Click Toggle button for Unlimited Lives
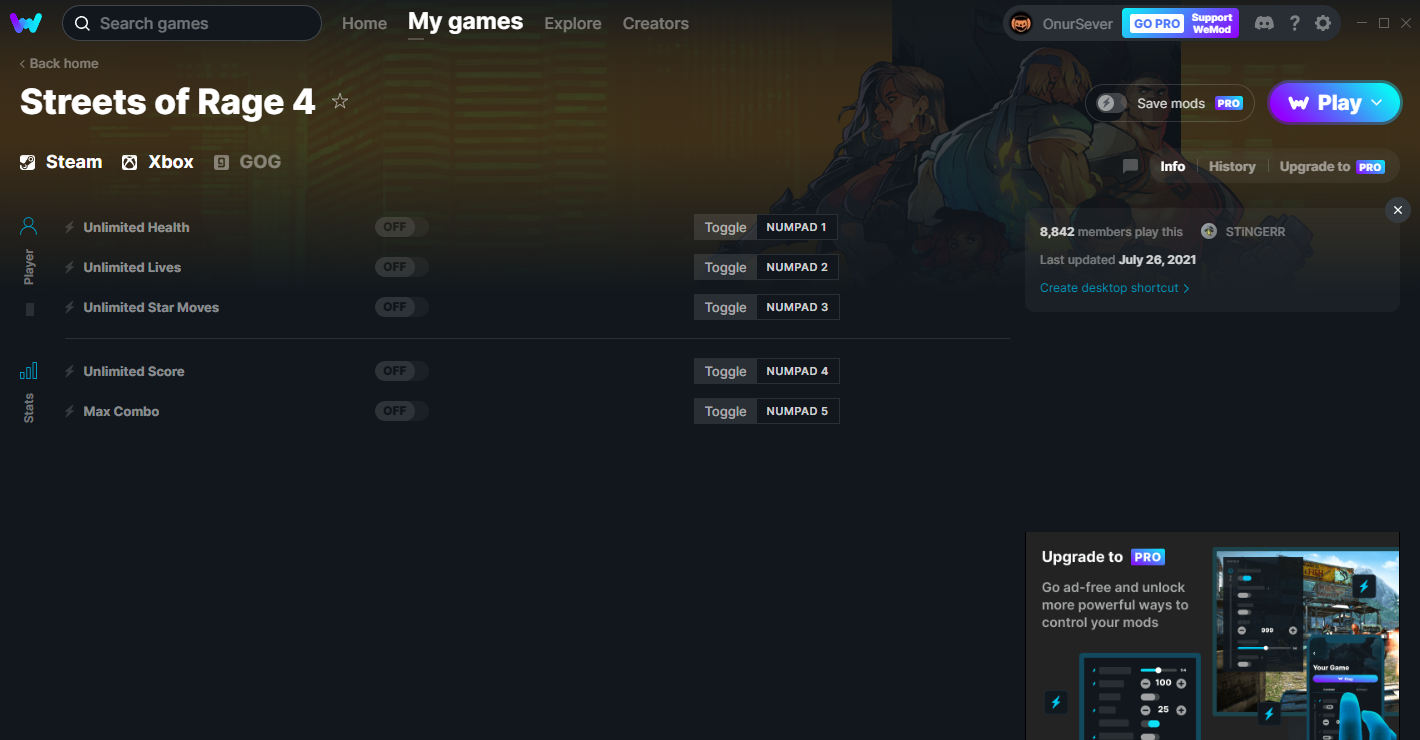The width and height of the screenshot is (1420, 740). click(x=725, y=267)
